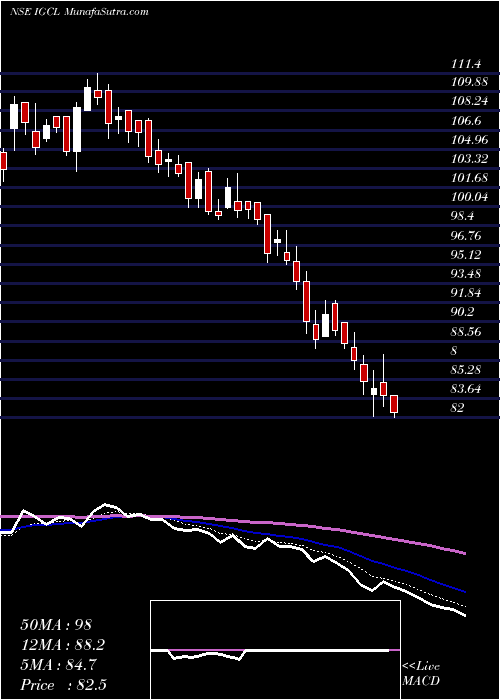Click the 93.48 price axis label
Viewport: 500px width, 700px height.
point(467,273)
